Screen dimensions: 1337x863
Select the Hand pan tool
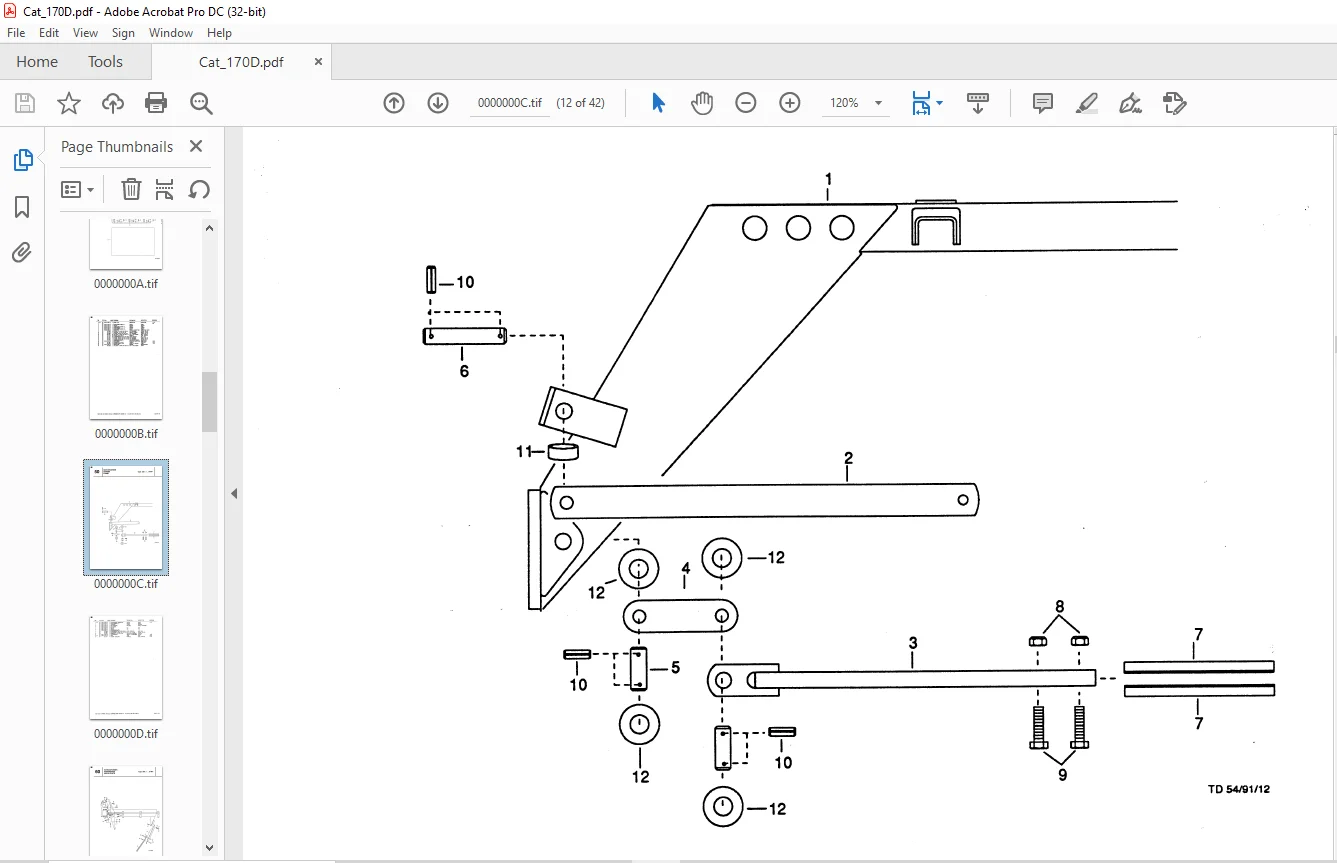702,103
